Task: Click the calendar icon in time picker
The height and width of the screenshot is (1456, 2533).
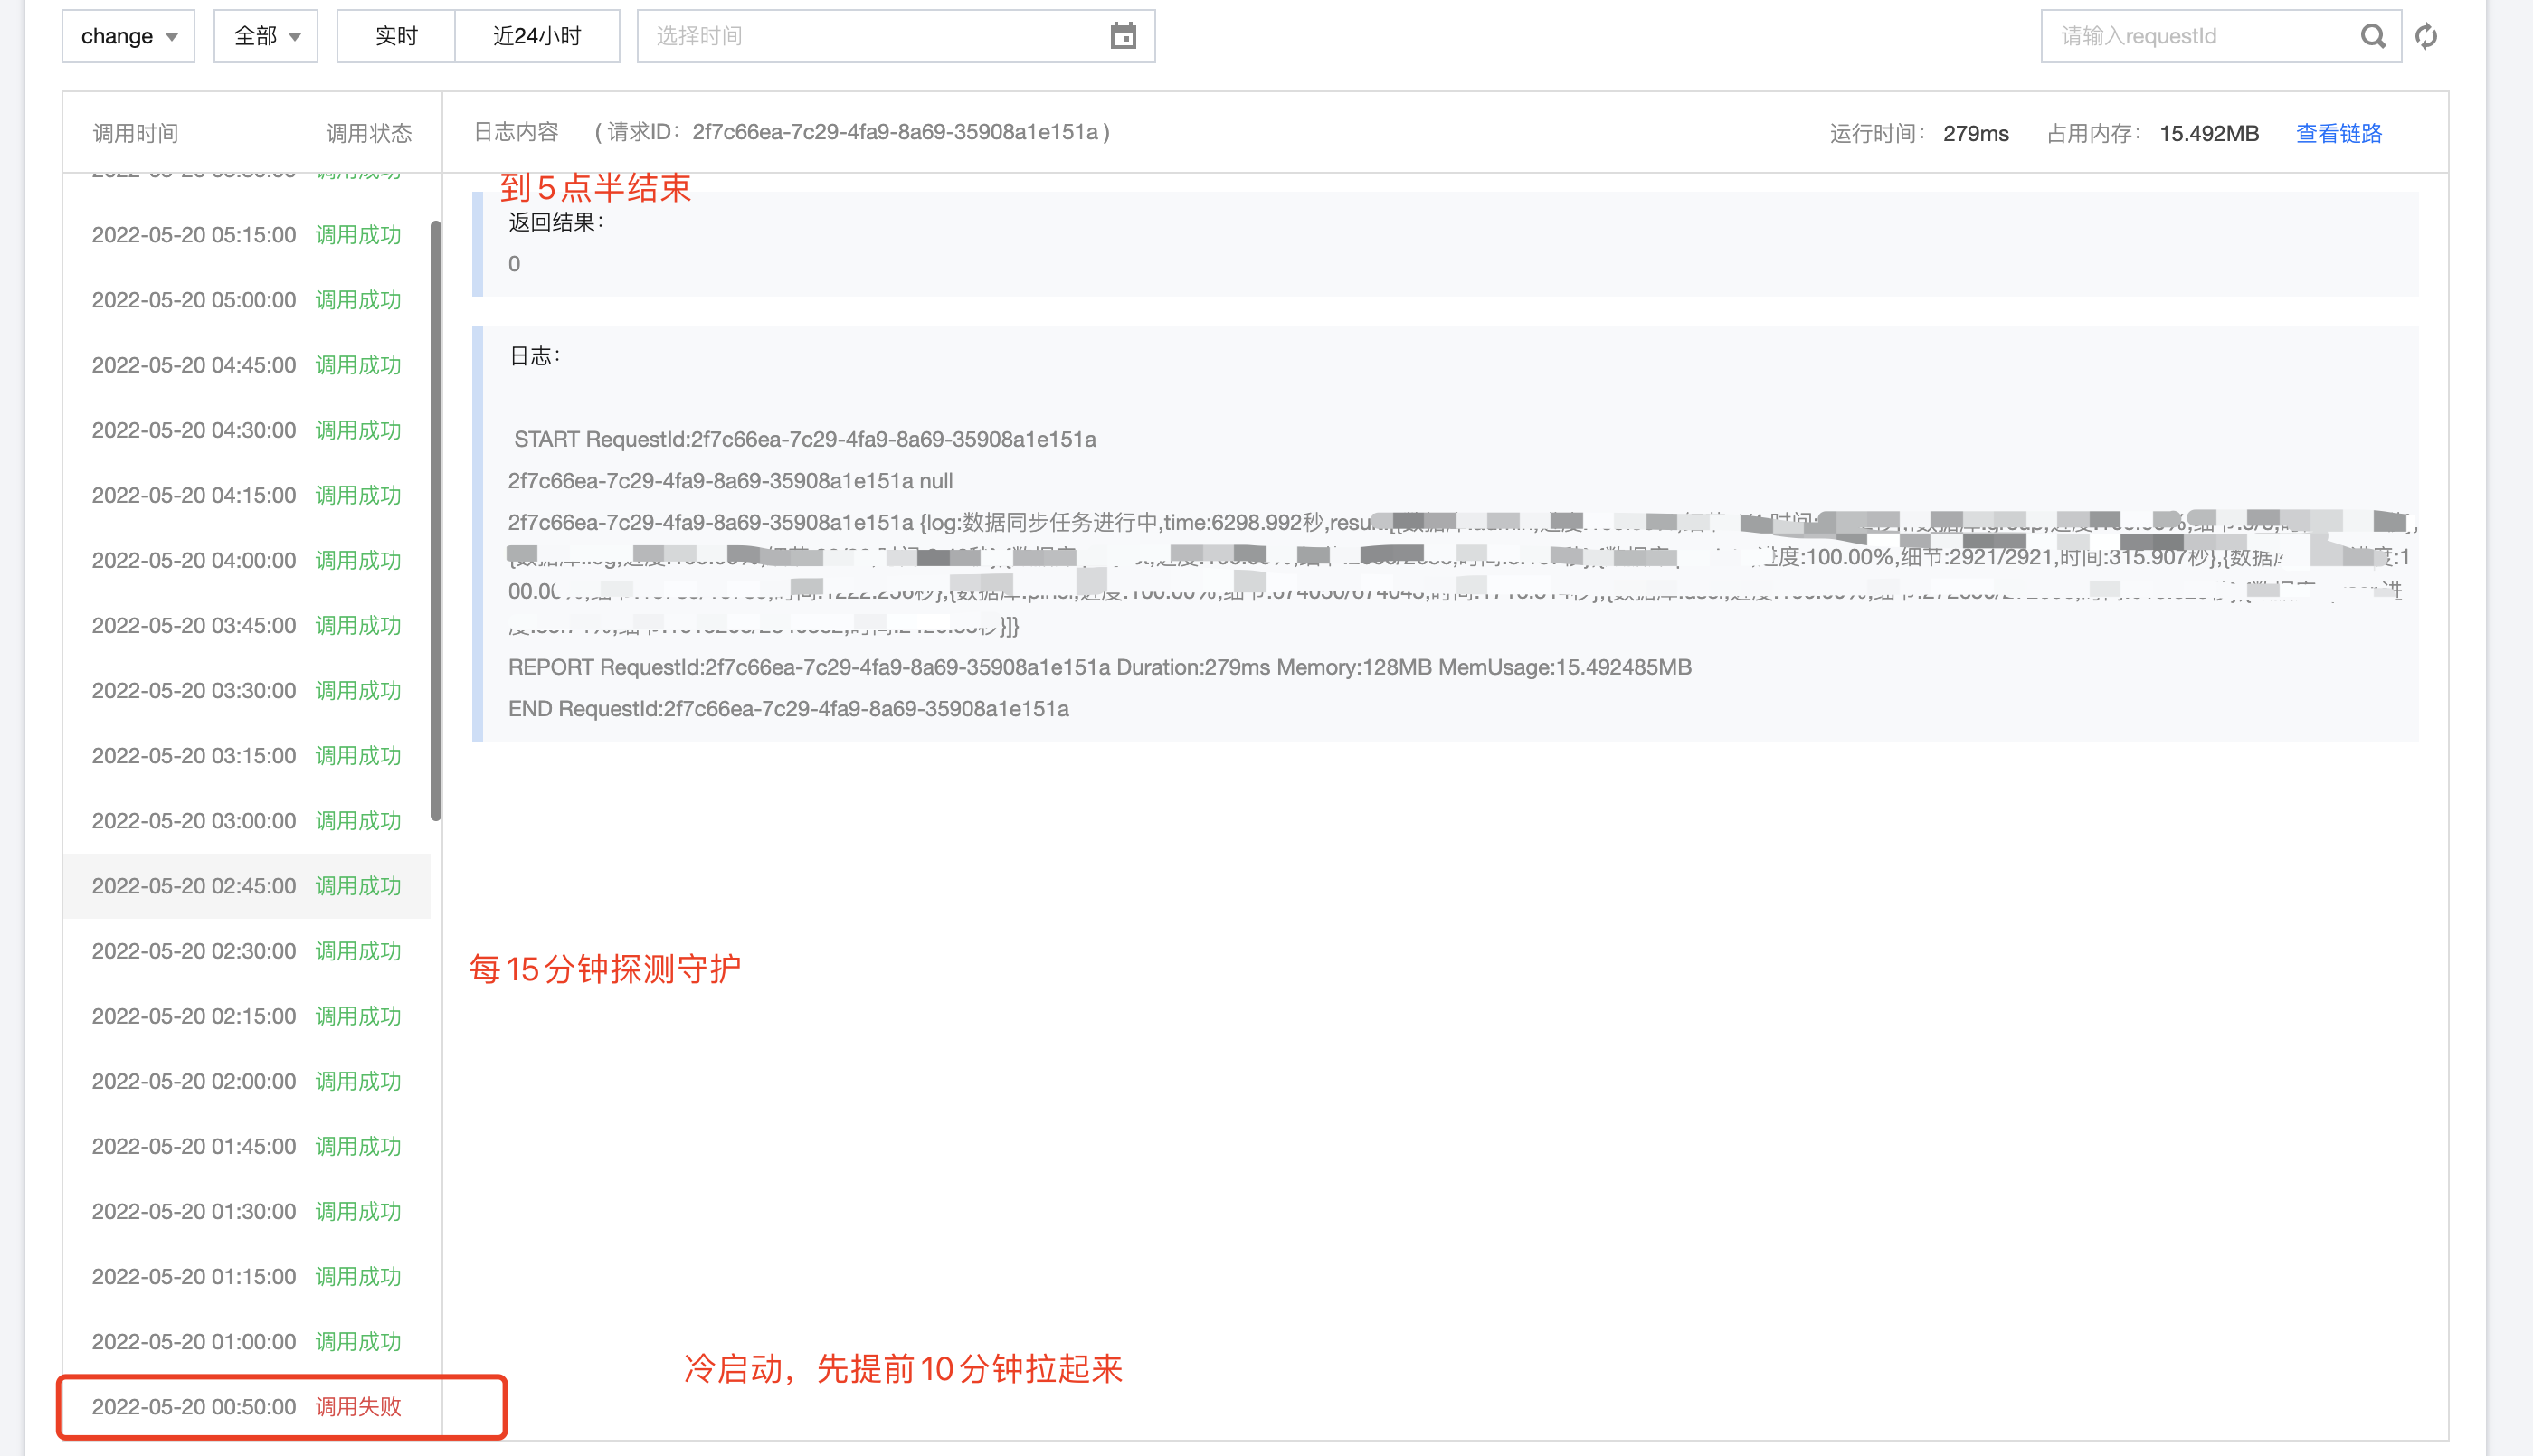Action: (x=1123, y=36)
